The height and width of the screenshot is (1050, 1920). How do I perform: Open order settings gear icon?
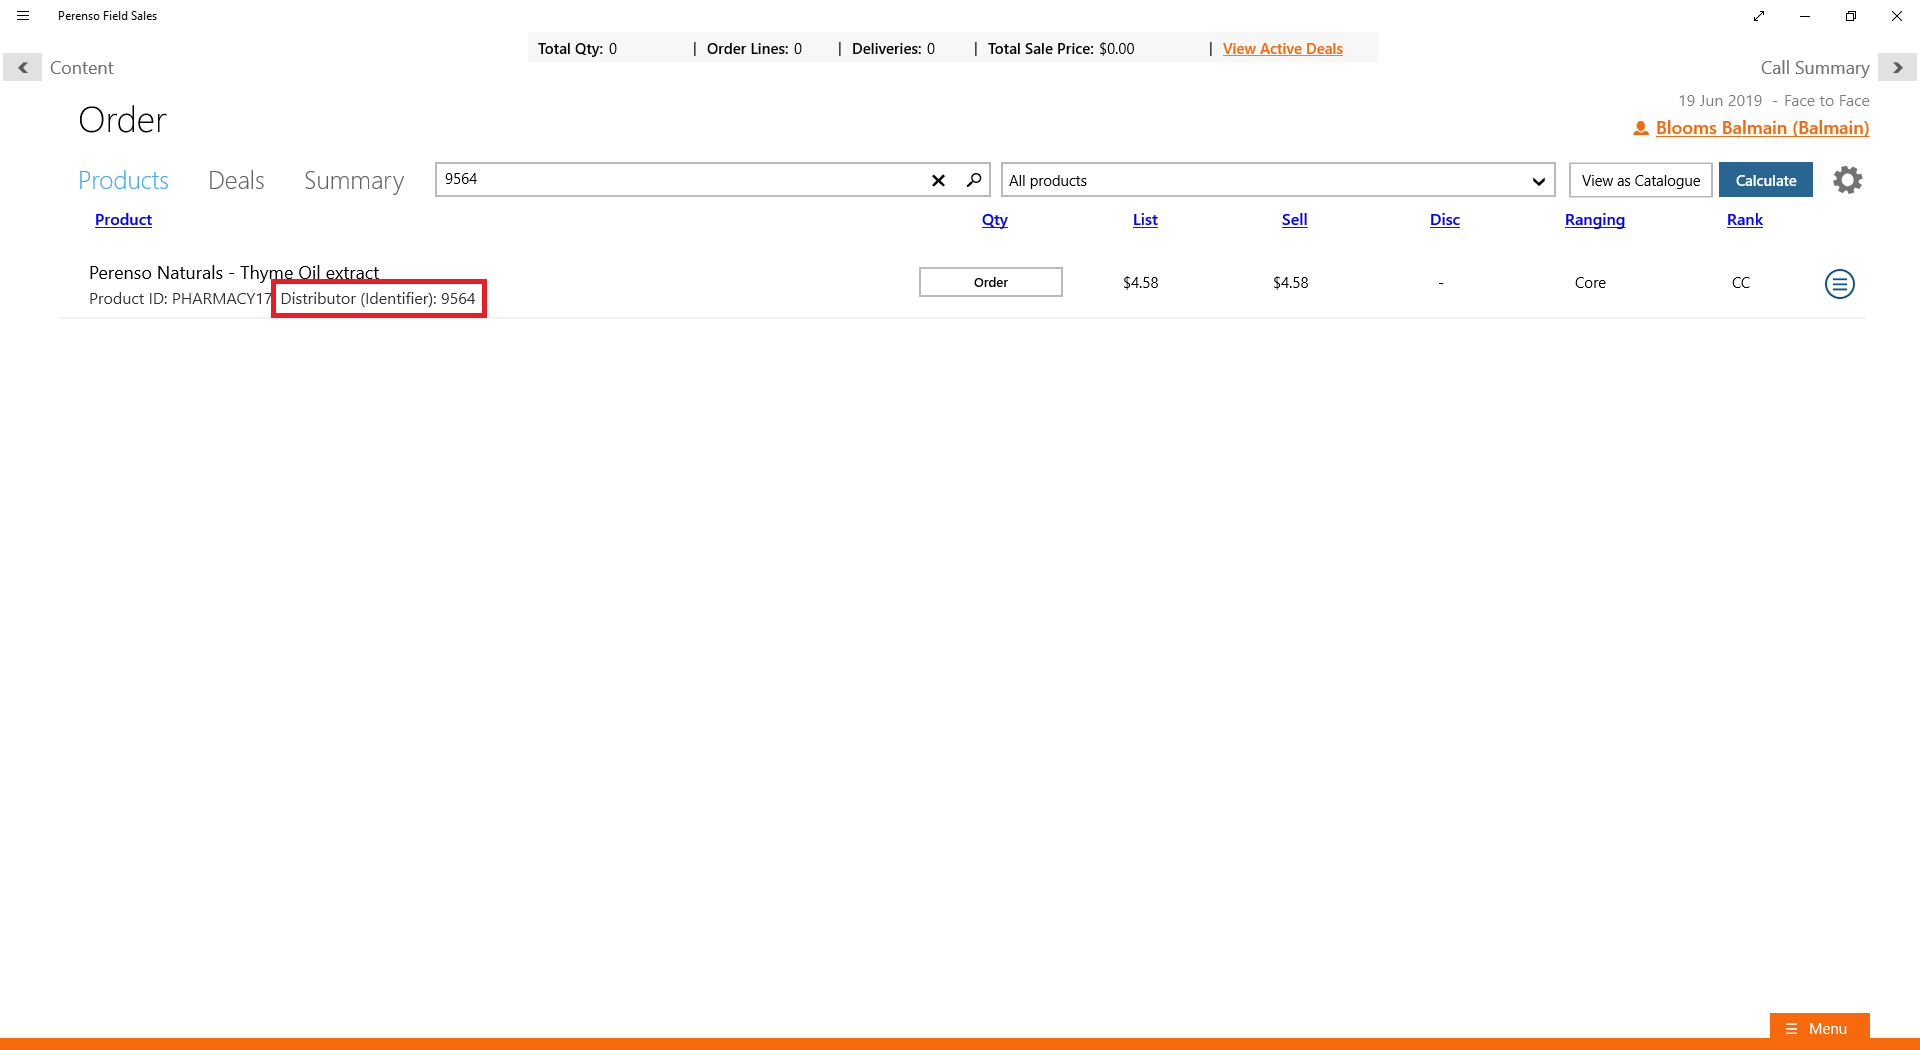pyautogui.click(x=1847, y=180)
